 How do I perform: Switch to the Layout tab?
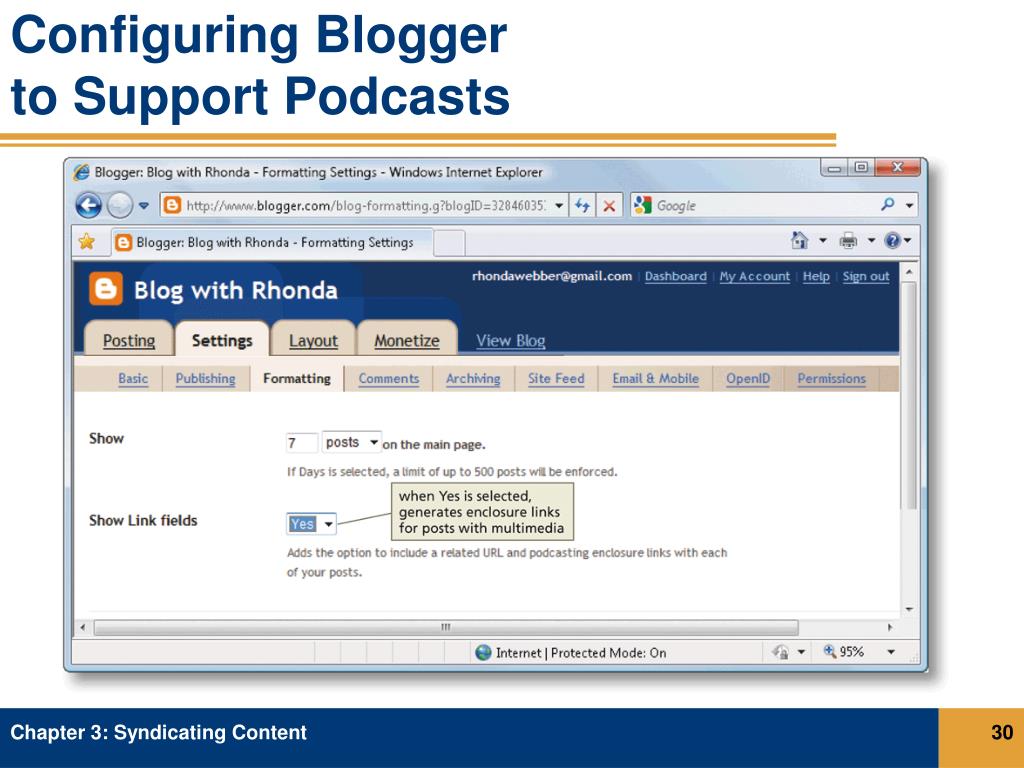313,340
